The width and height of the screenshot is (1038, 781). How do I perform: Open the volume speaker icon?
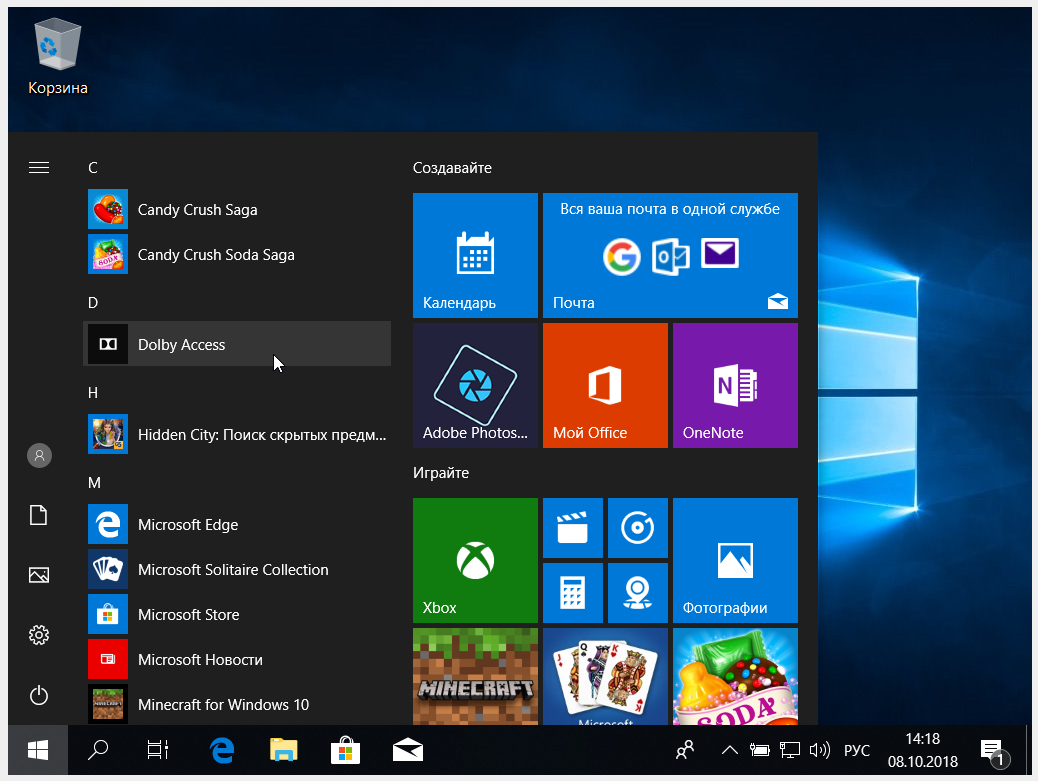click(820, 750)
